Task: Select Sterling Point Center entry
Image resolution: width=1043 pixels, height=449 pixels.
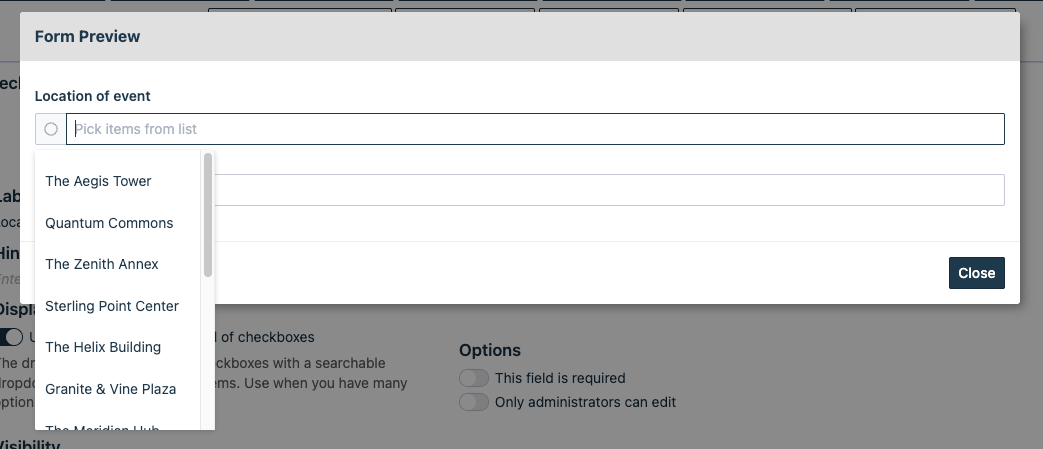Action: pos(112,306)
